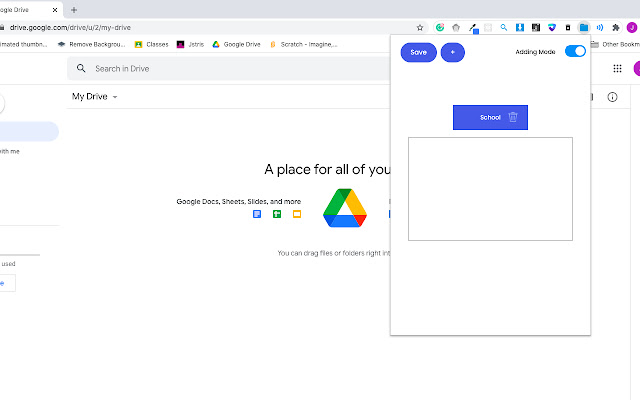This screenshot has width=640, height=400.
Task: Expand the My Drive dropdown
Action: pos(95,97)
